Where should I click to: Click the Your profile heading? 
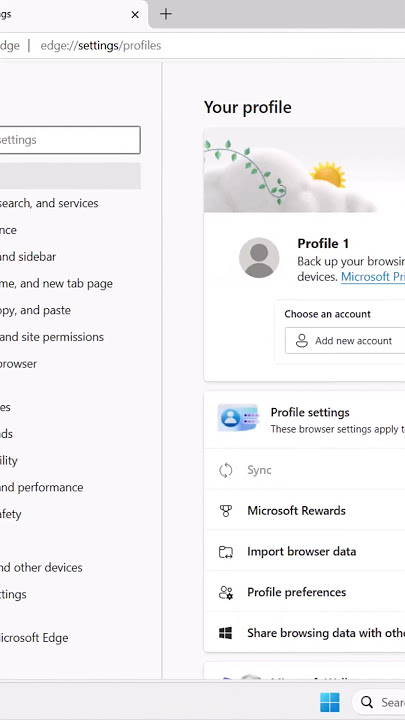pyautogui.click(x=248, y=107)
